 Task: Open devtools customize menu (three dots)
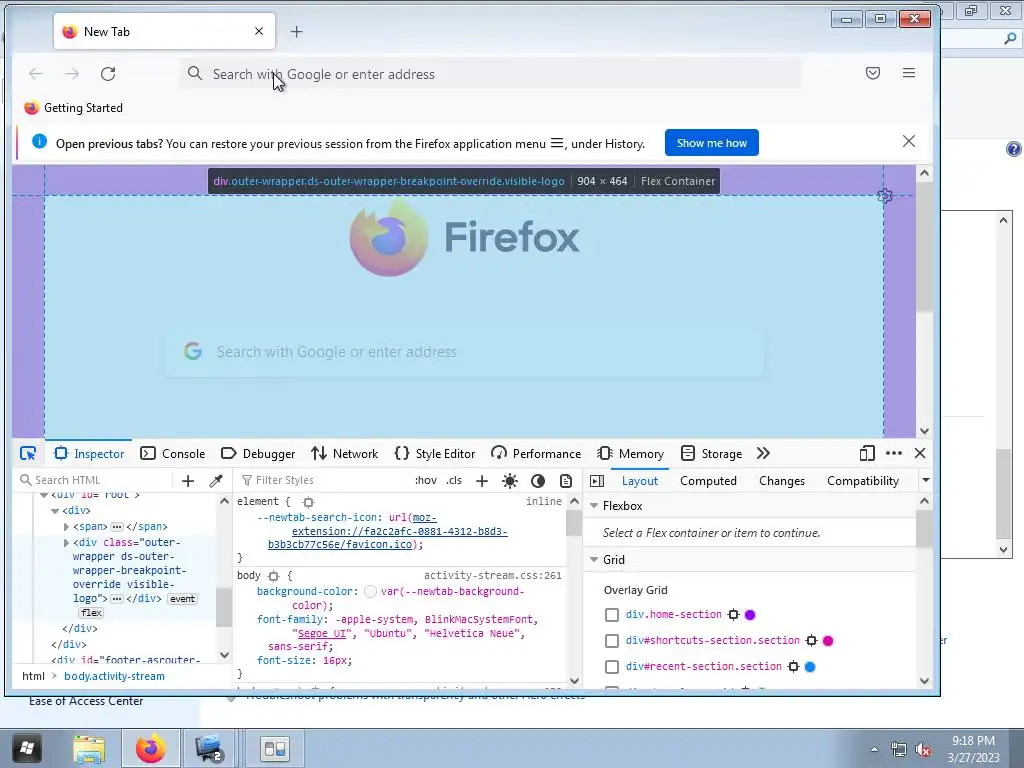click(x=893, y=453)
